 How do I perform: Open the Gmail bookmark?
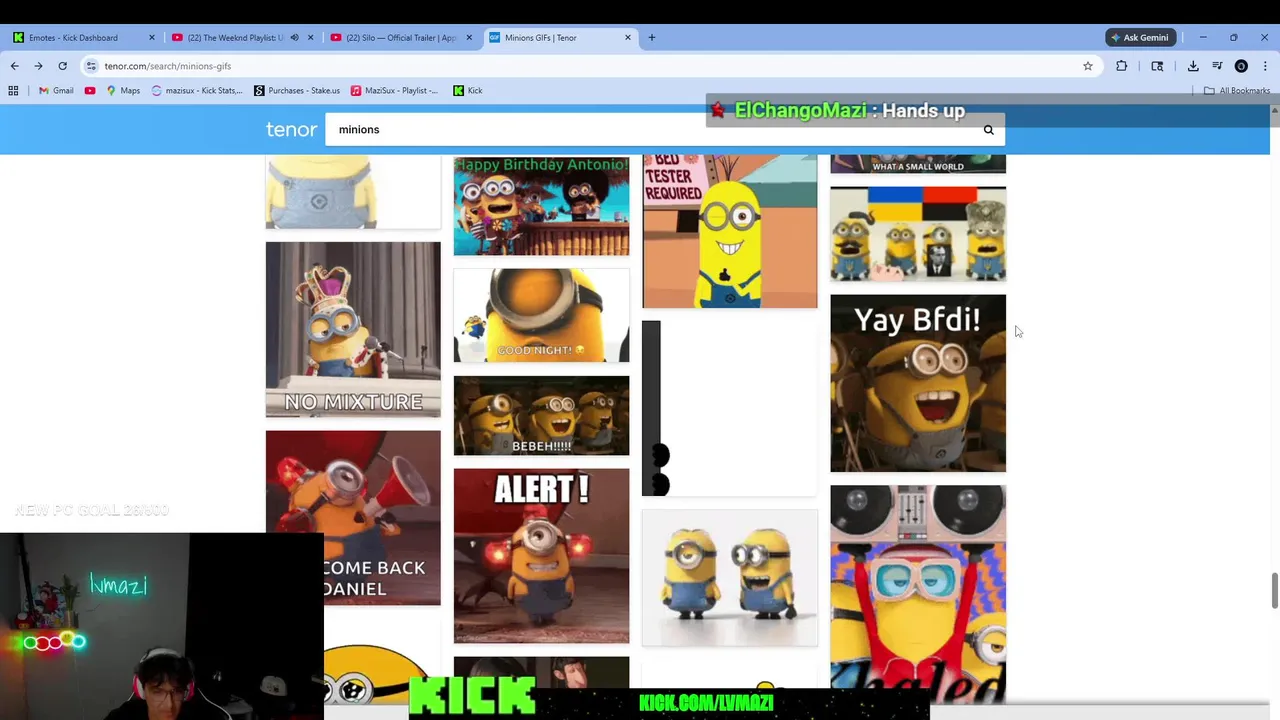point(56,90)
